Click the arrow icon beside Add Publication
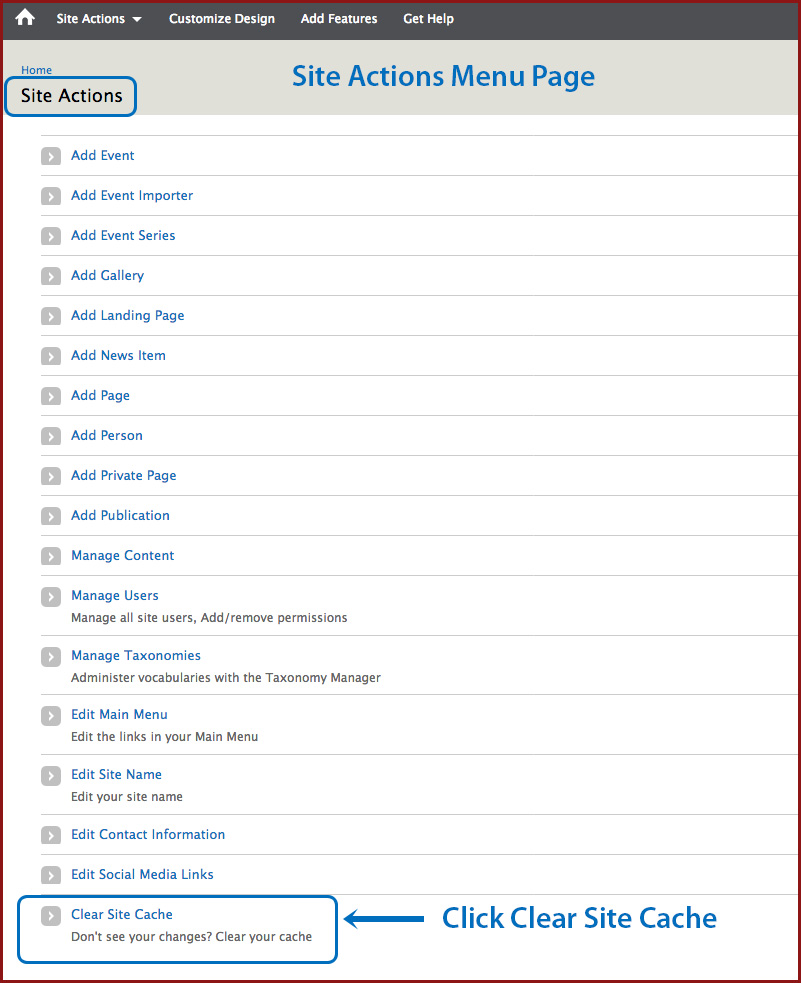This screenshot has height=983, width=801. (x=51, y=516)
